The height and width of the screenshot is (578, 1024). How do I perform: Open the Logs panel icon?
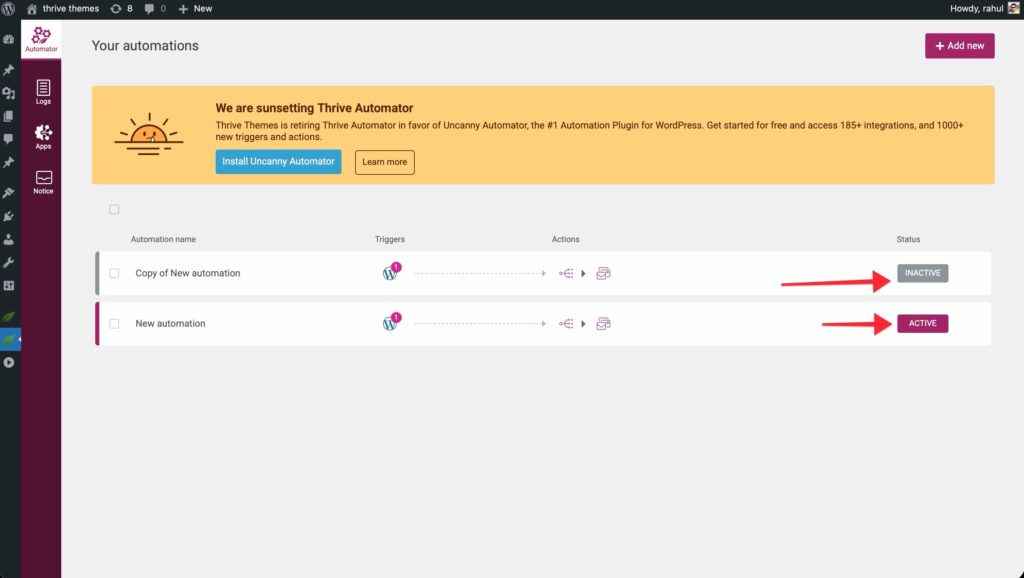pyautogui.click(x=43, y=91)
